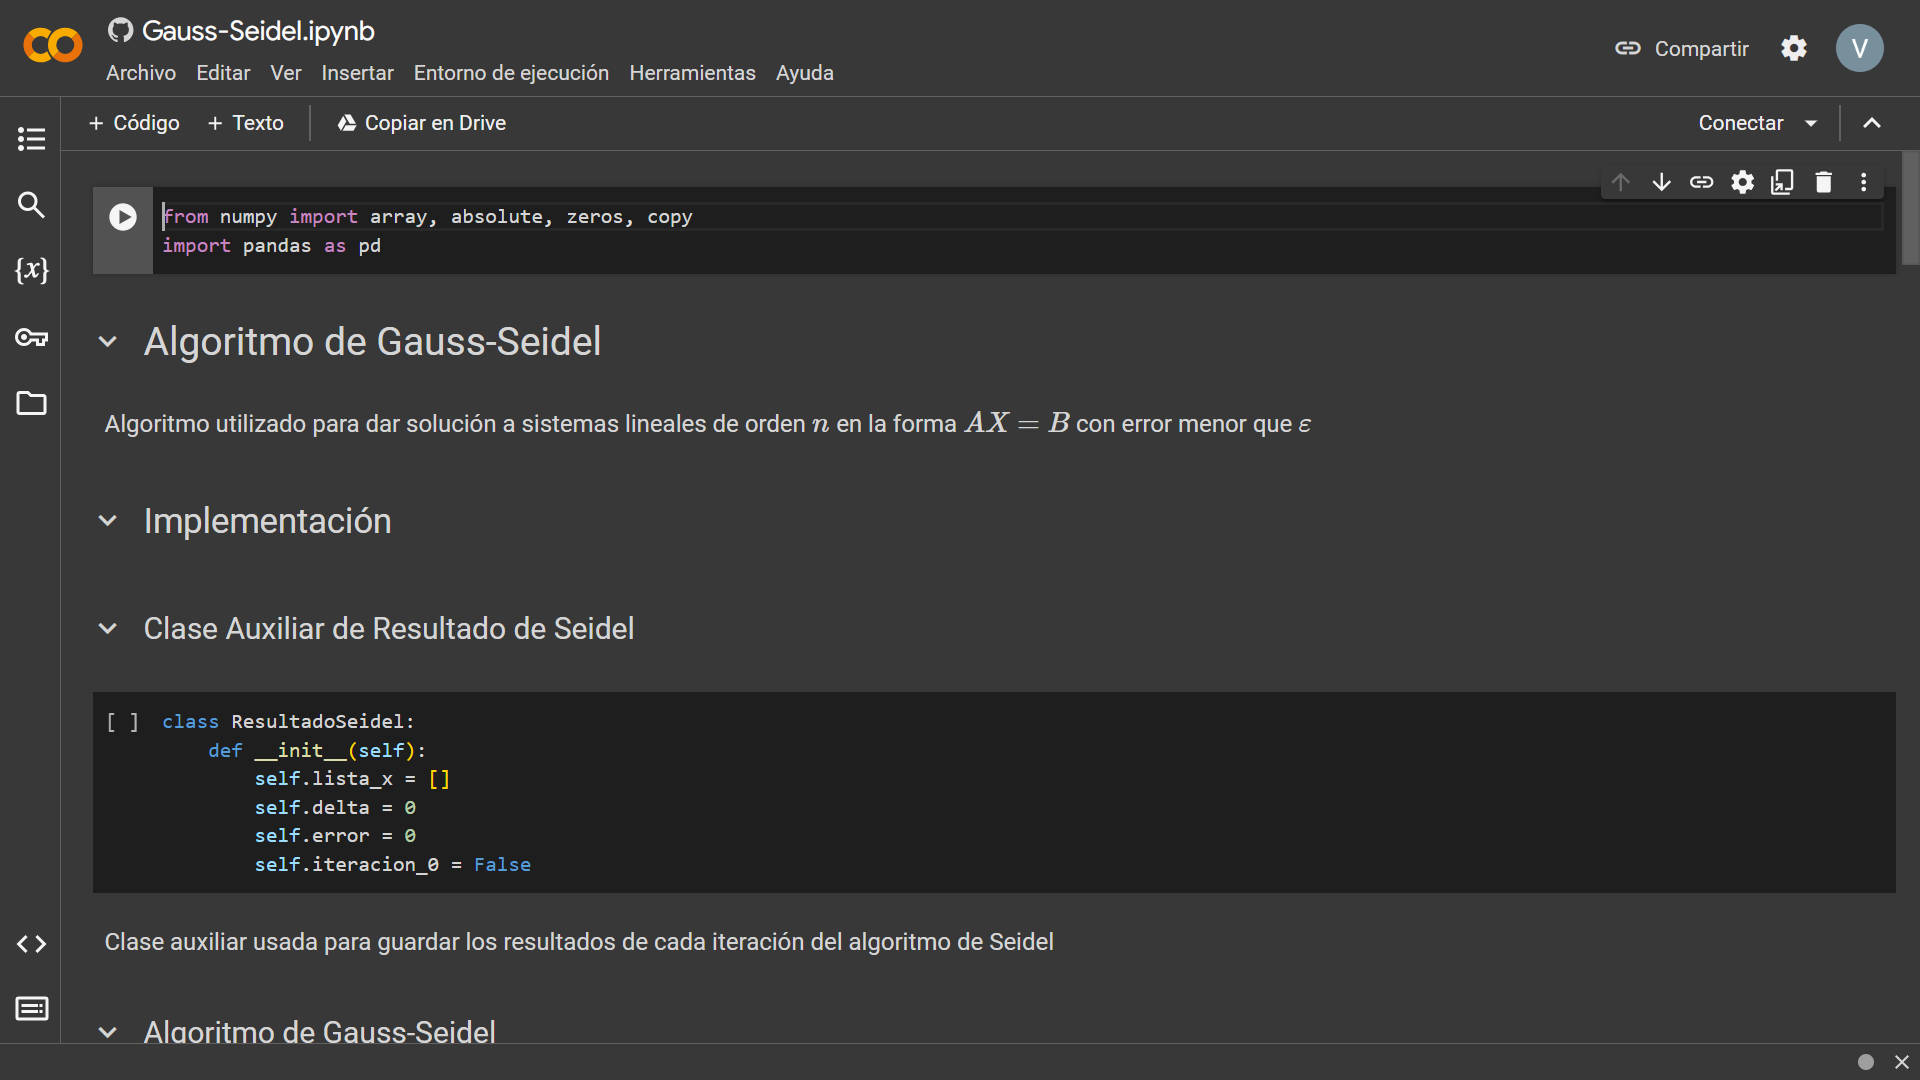Click the status circle in bottom bar
Screen dimensions: 1920x1080
[1866, 1062]
